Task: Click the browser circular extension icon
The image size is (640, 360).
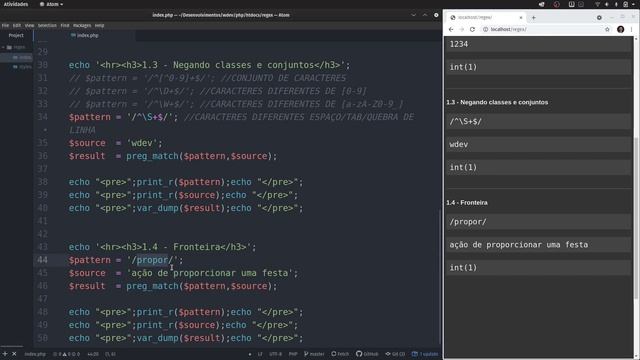Action: pos(599,18)
